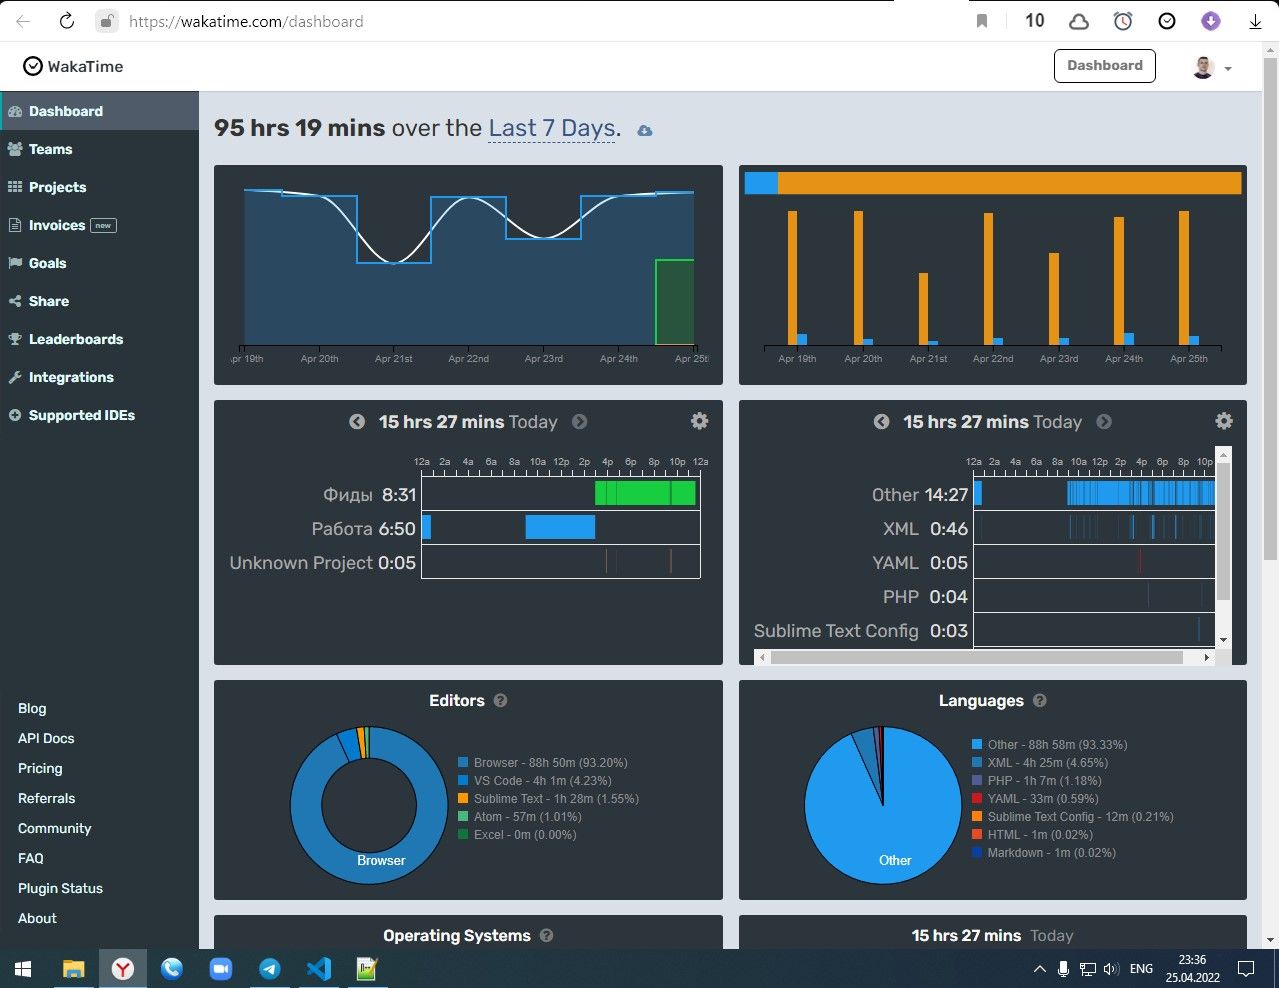Open the API Docs link
Image resolution: width=1279 pixels, height=988 pixels.
pos(46,738)
